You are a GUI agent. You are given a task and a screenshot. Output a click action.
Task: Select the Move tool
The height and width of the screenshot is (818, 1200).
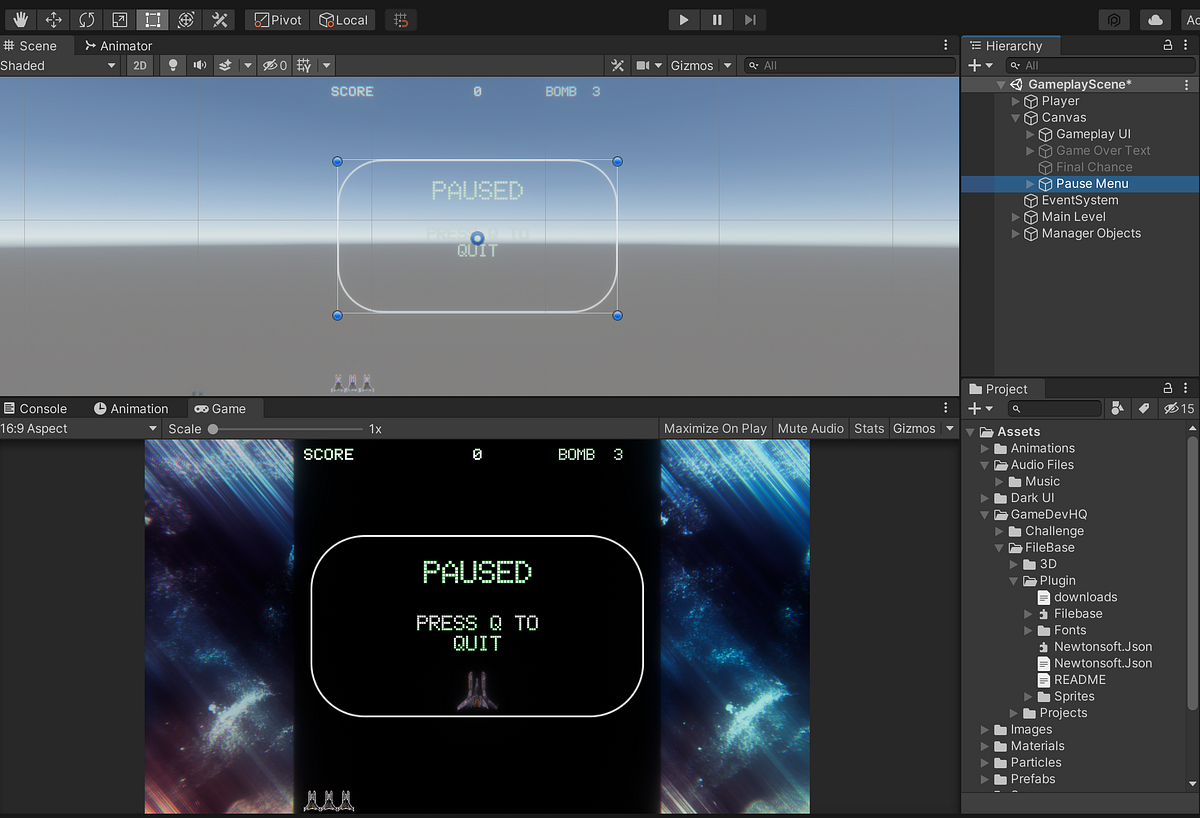pyautogui.click(x=53, y=19)
